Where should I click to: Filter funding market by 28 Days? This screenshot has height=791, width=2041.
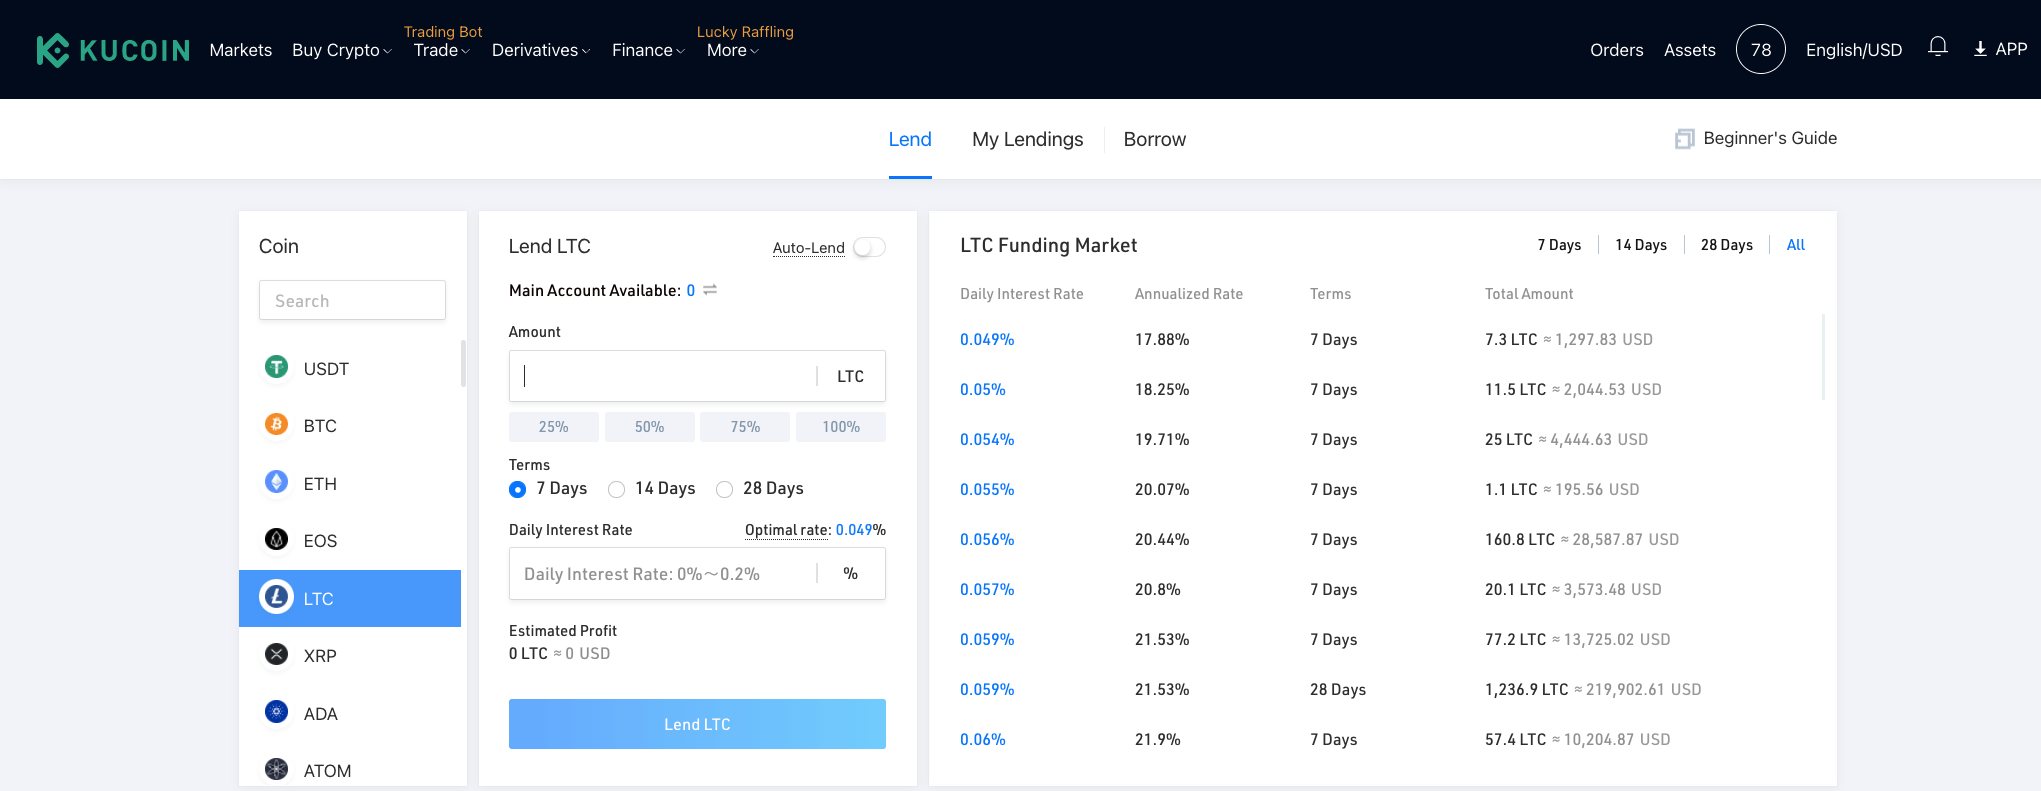1727,245
